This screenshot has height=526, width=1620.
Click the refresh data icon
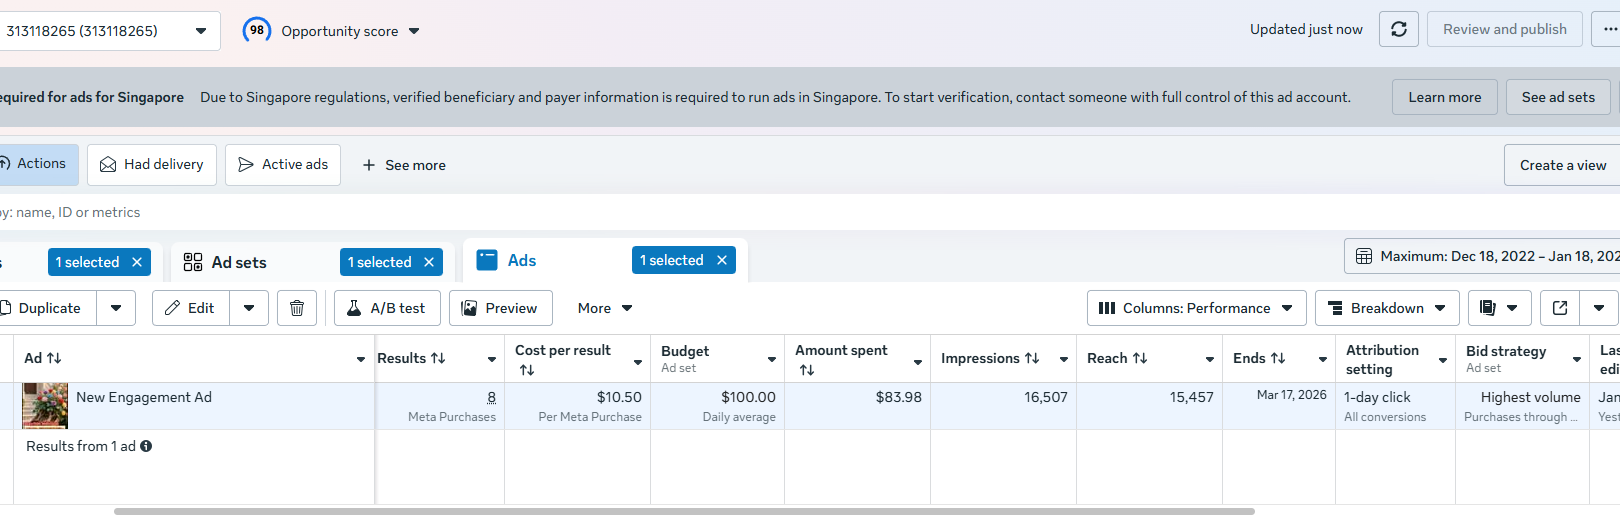tap(1399, 30)
